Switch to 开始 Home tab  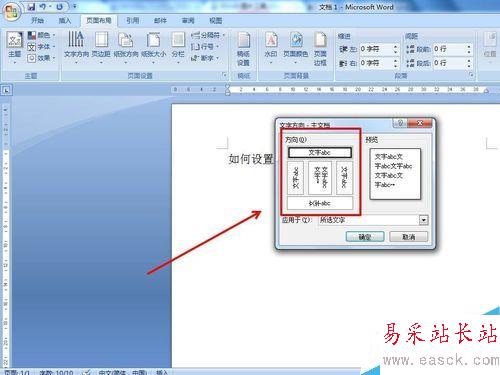pos(38,21)
